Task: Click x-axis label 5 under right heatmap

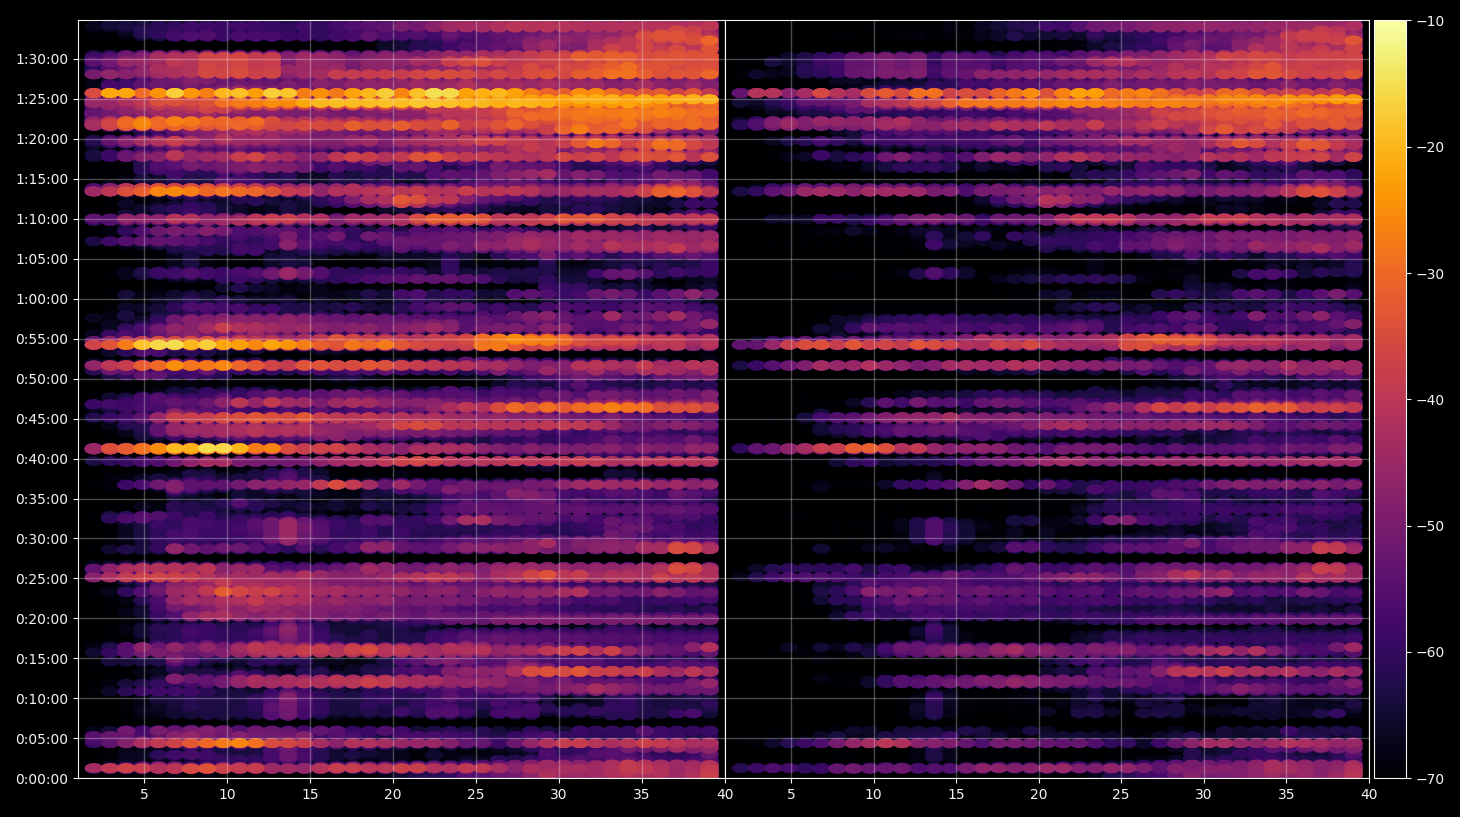Action: [791, 795]
